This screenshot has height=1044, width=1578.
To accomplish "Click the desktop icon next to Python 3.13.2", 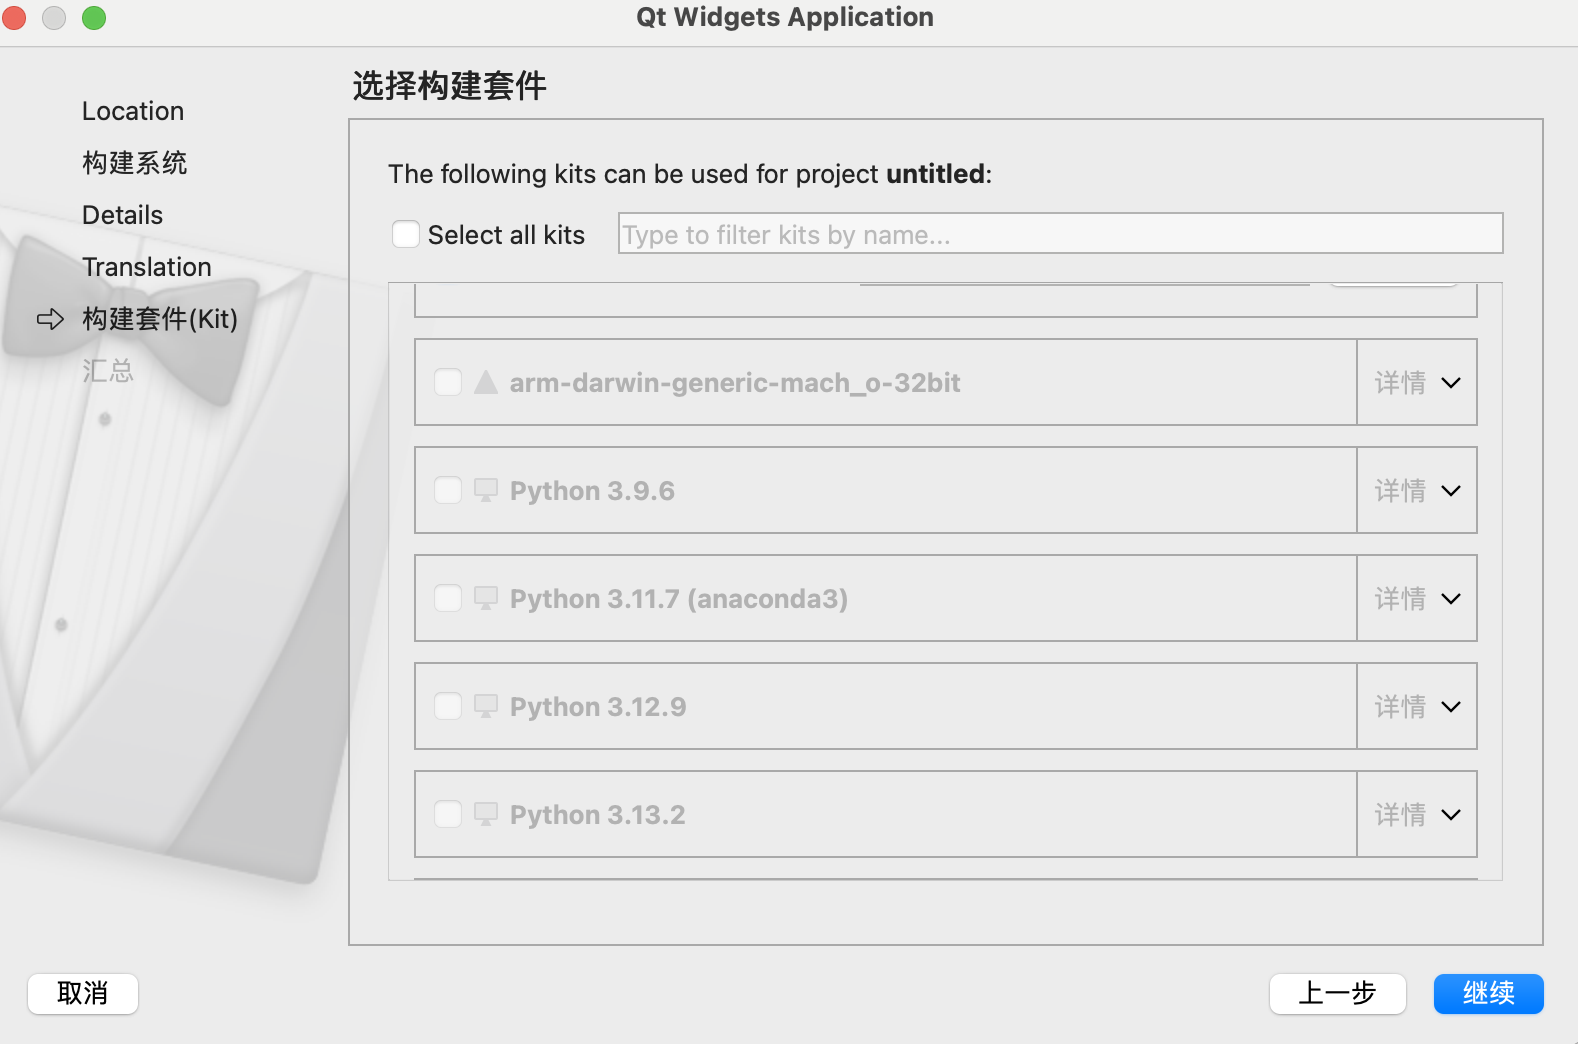I will (x=486, y=814).
